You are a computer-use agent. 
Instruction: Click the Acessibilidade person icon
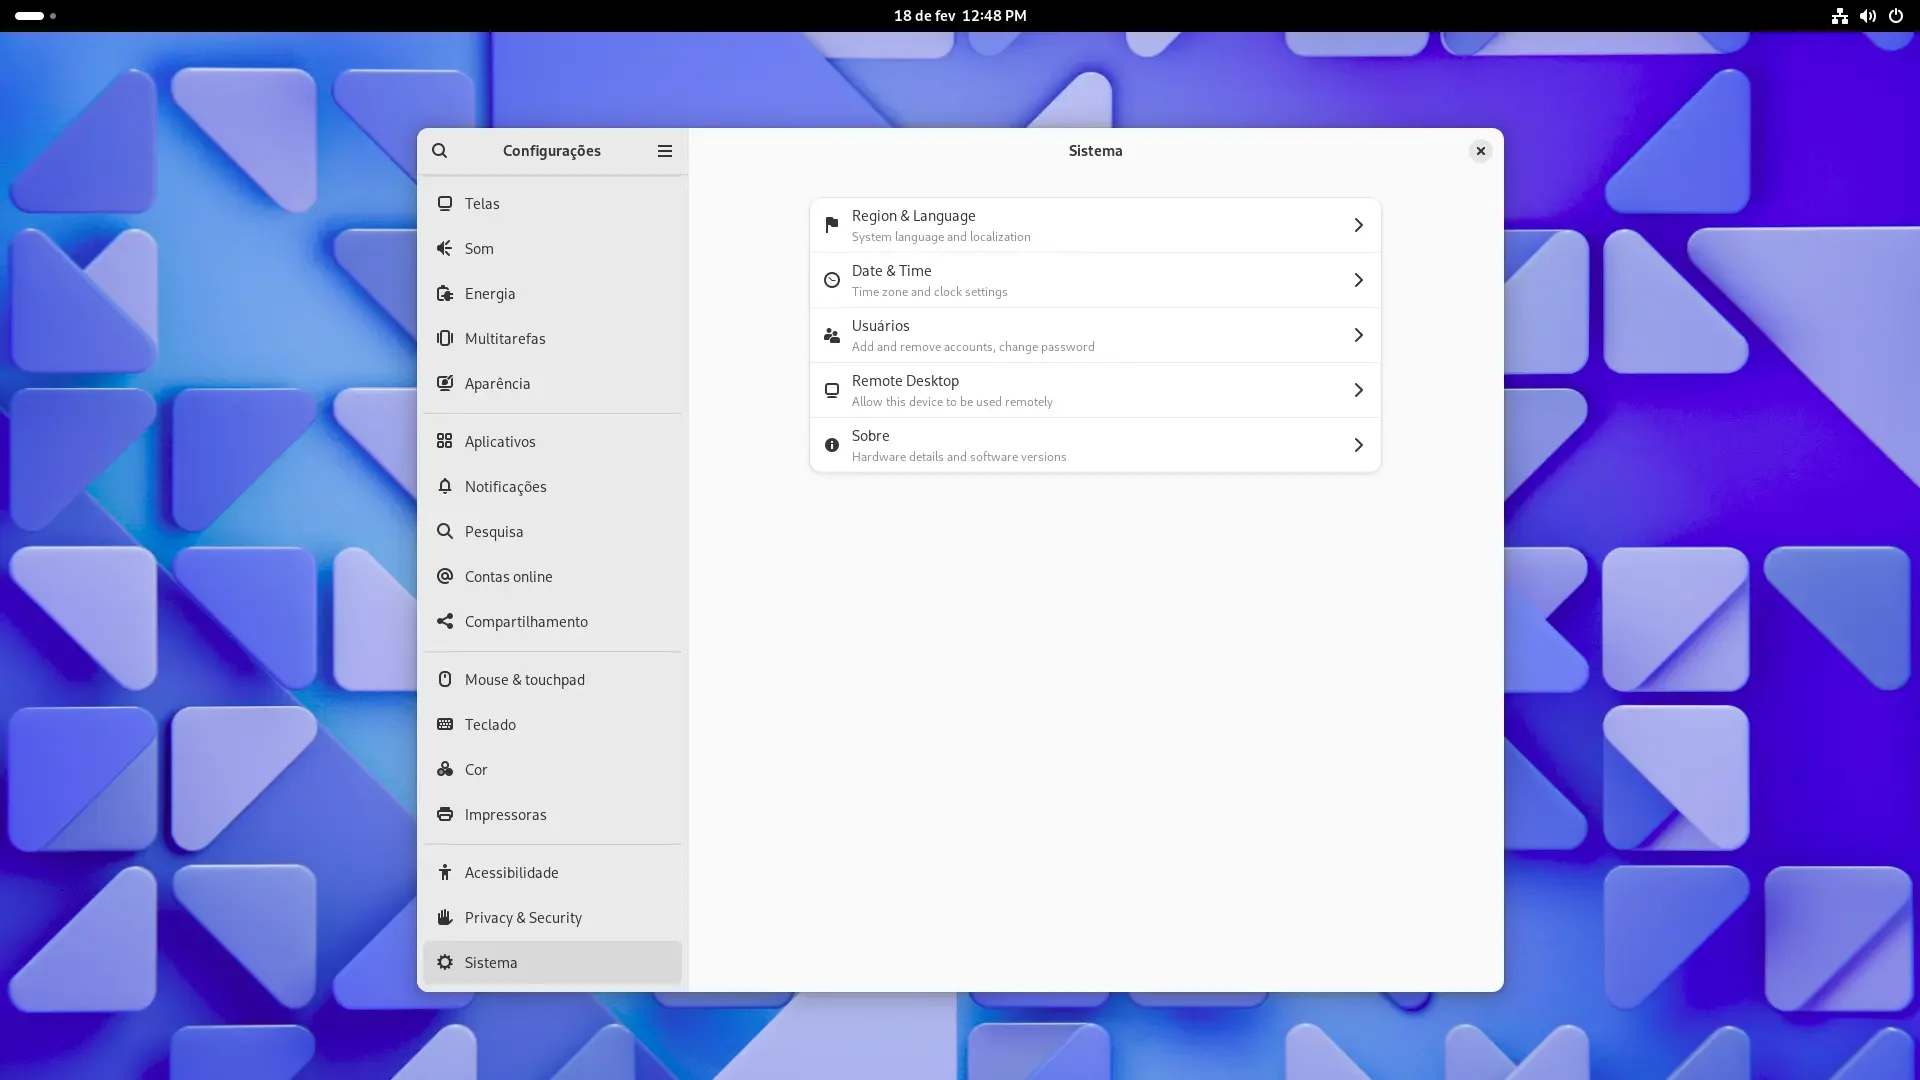pos(445,873)
